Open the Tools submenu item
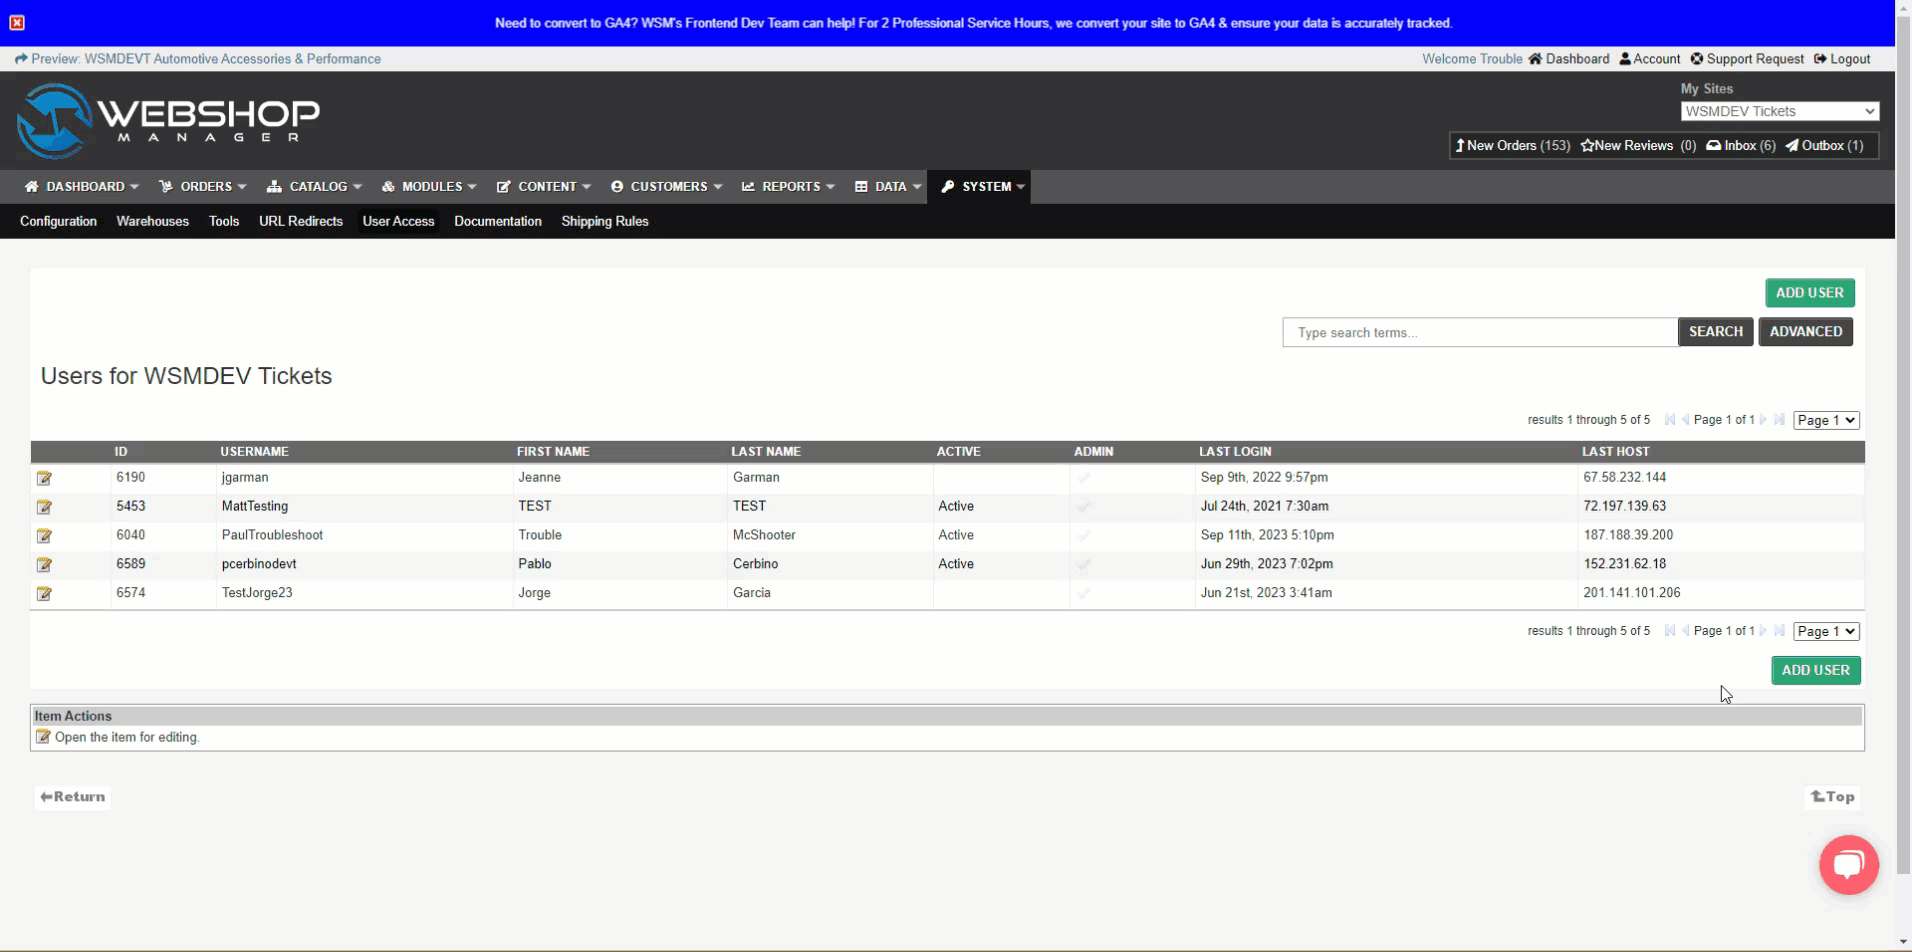The height and width of the screenshot is (952, 1912). 224,221
